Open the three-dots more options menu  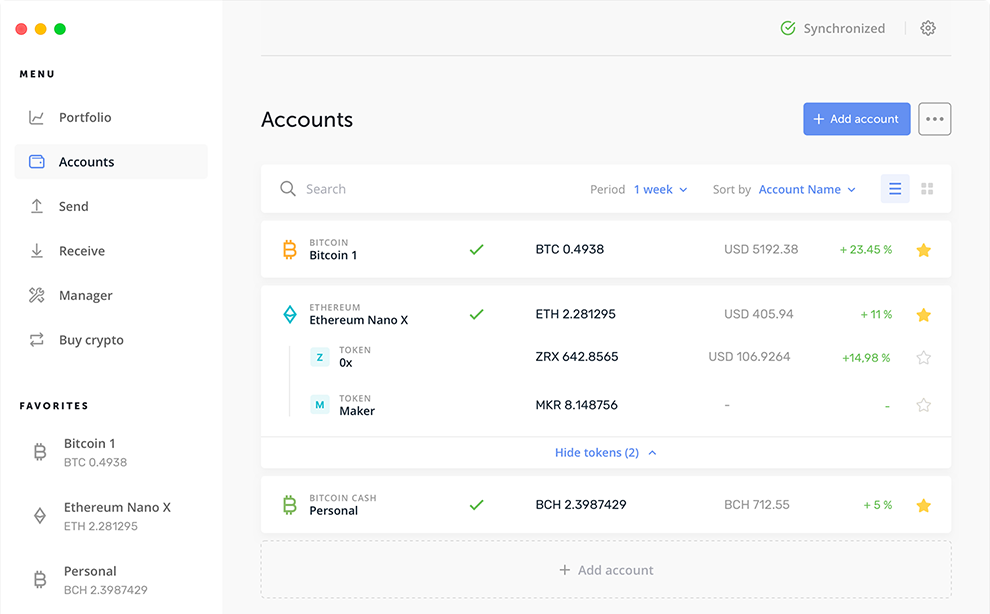coord(934,119)
